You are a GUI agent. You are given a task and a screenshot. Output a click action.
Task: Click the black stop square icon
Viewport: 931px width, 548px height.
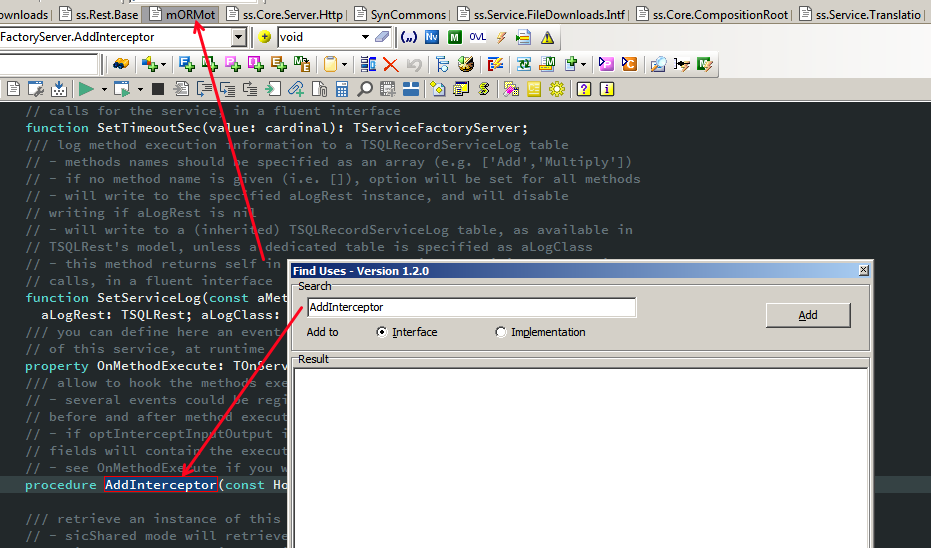tap(157, 89)
